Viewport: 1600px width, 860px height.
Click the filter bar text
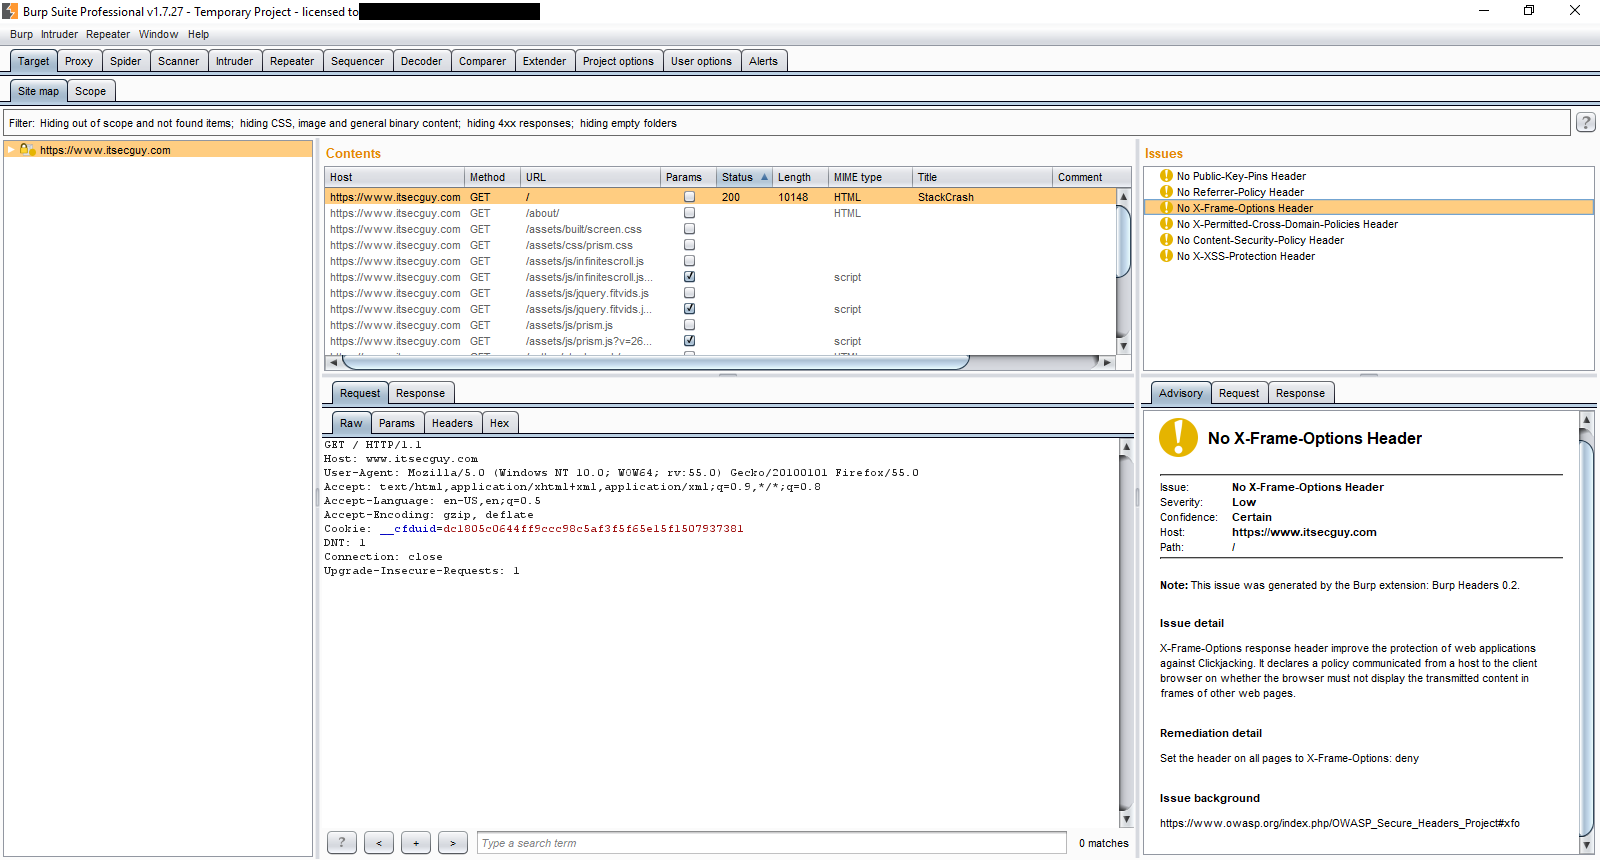tap(343, 123)
